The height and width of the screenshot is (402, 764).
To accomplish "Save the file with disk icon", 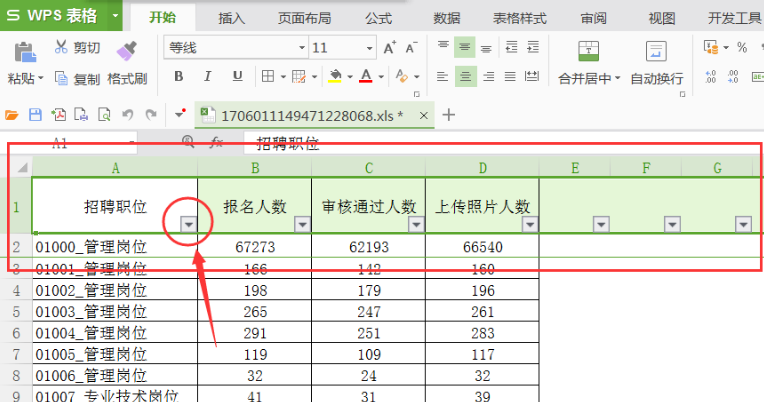I will point(35,115).
